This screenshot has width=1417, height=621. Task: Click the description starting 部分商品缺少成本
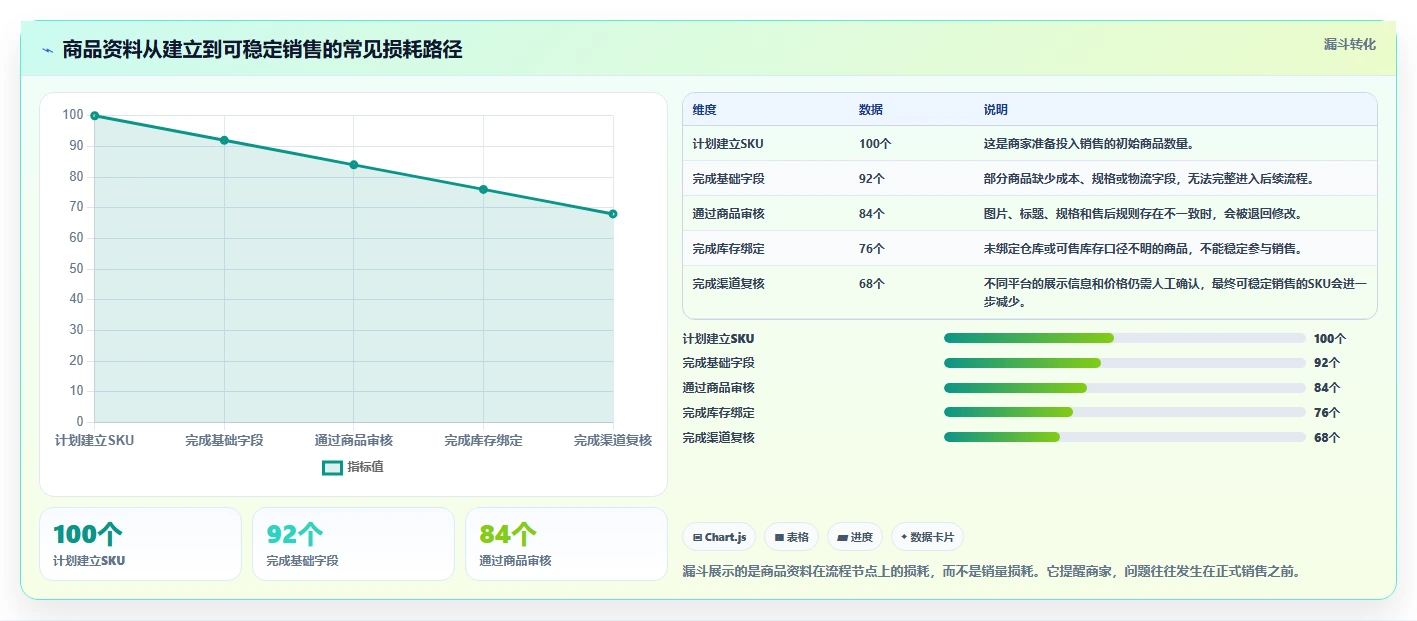[1149, 179]
